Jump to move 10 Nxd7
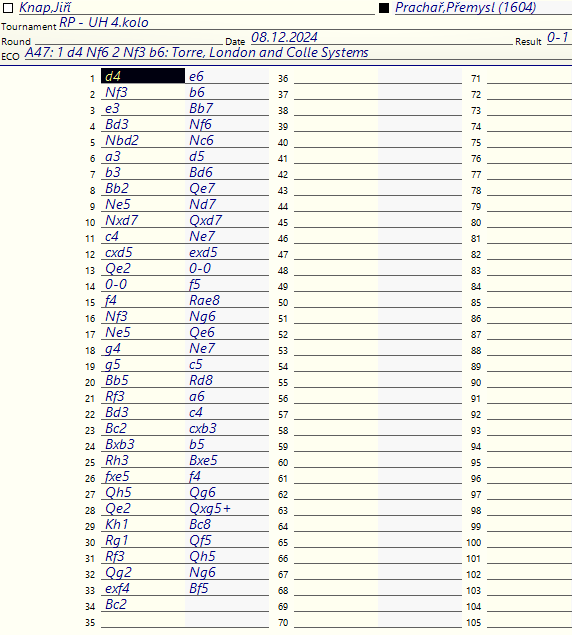 143,220
